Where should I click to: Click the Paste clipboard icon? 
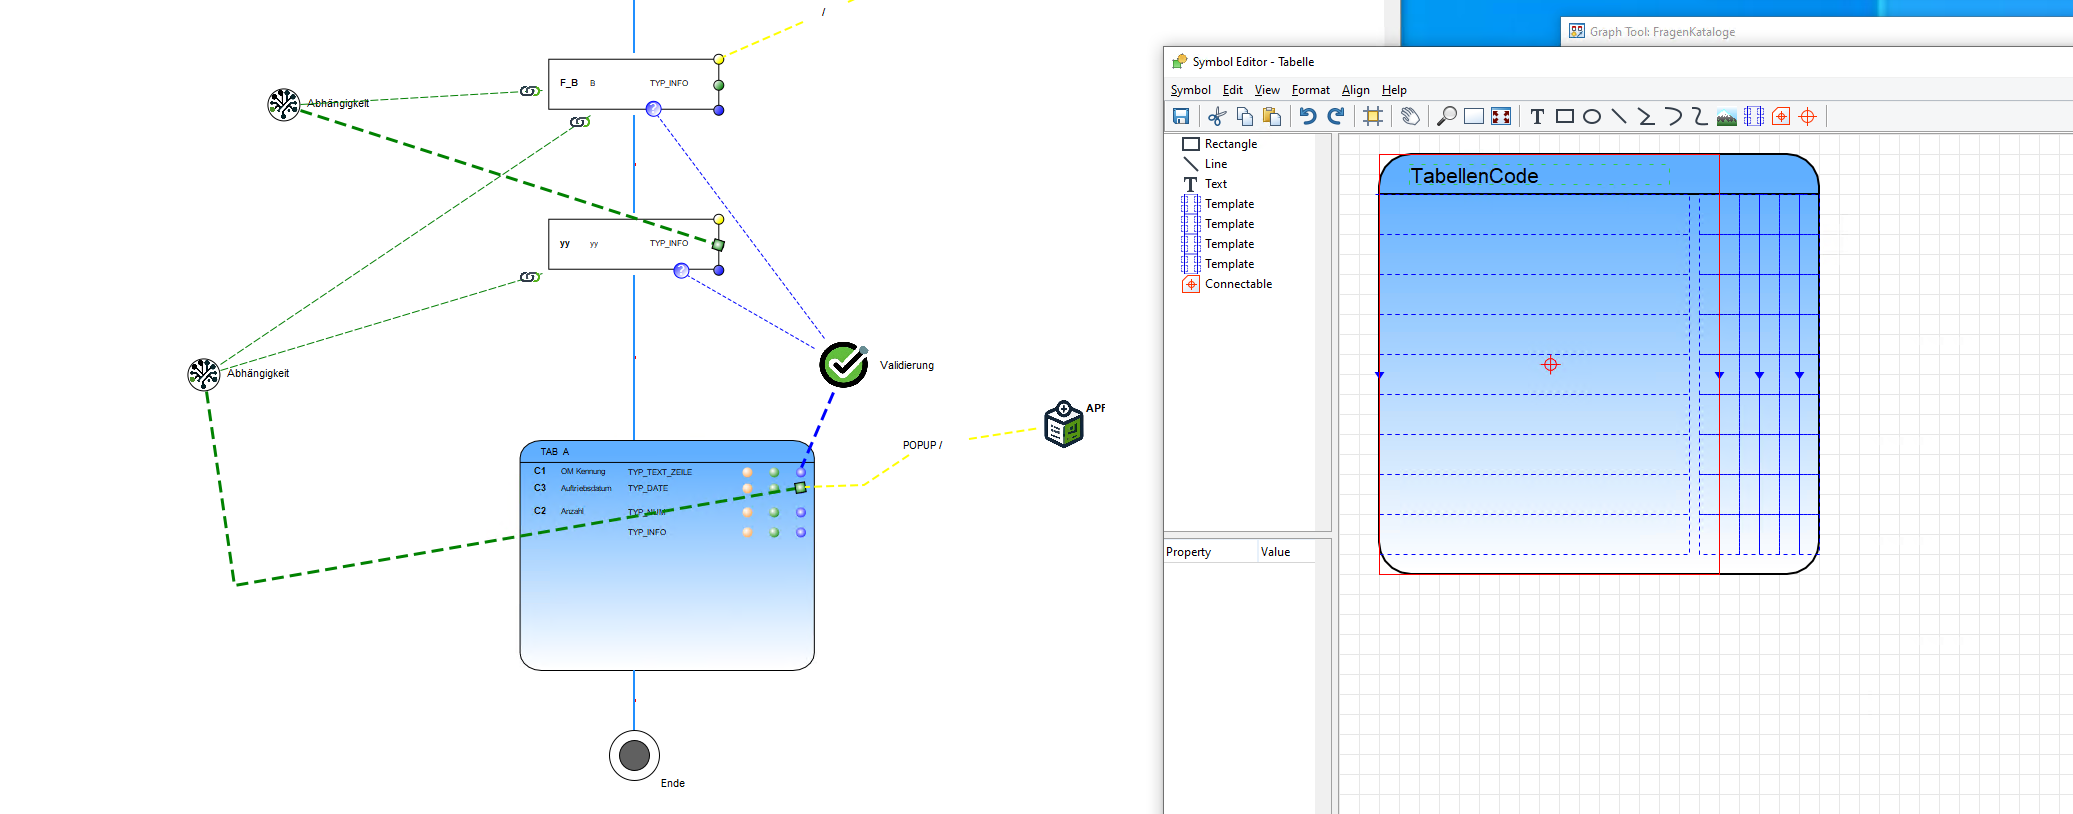pyautogui.click(x=1272, y=117)
